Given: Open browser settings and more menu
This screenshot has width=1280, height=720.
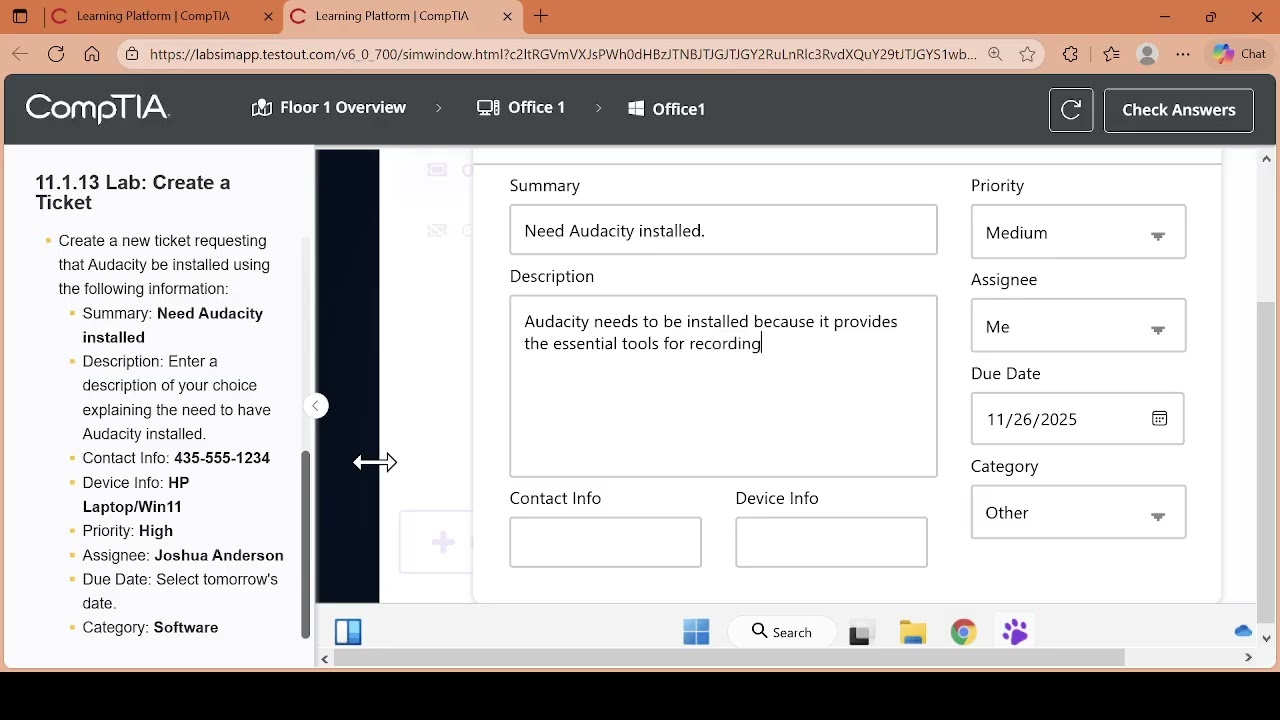Looking at the screenshot, I should click(x=1183, y=54).
